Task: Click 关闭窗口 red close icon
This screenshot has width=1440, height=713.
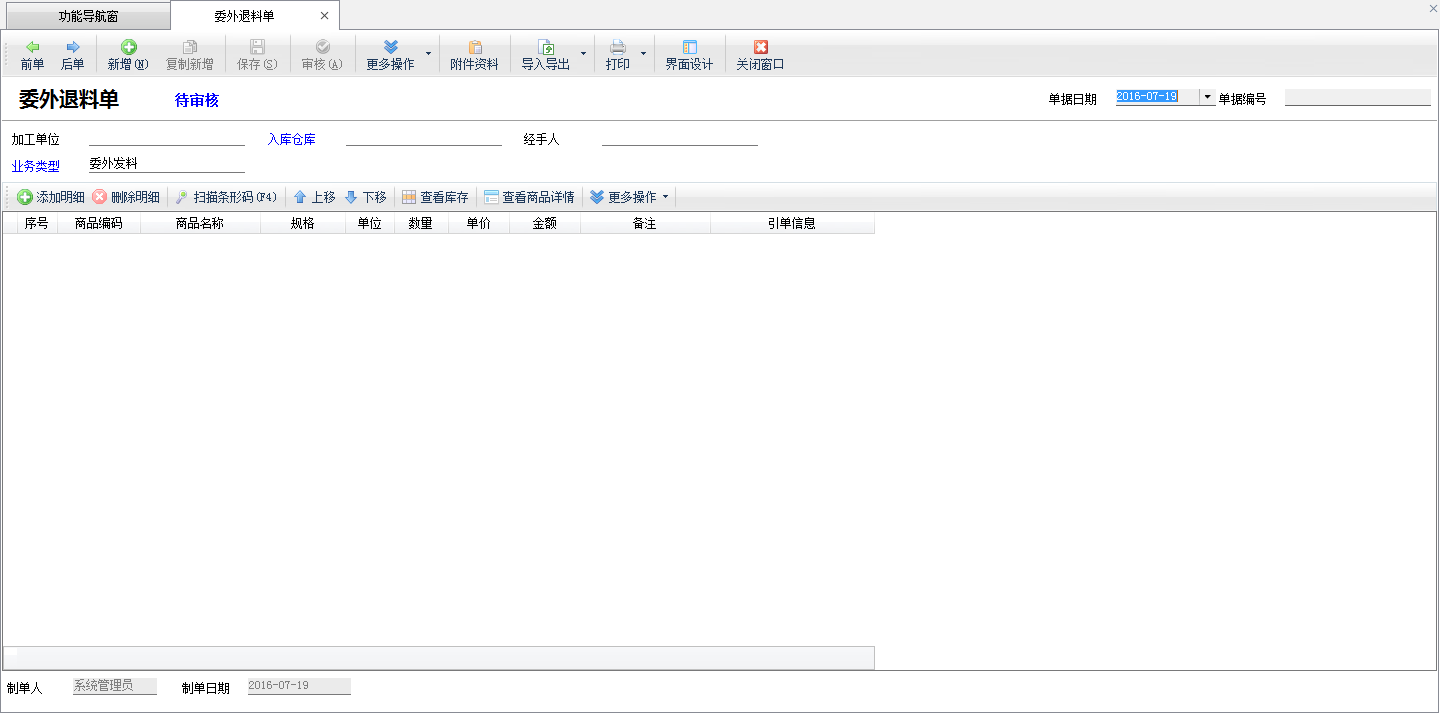Action: coord(760,47)
